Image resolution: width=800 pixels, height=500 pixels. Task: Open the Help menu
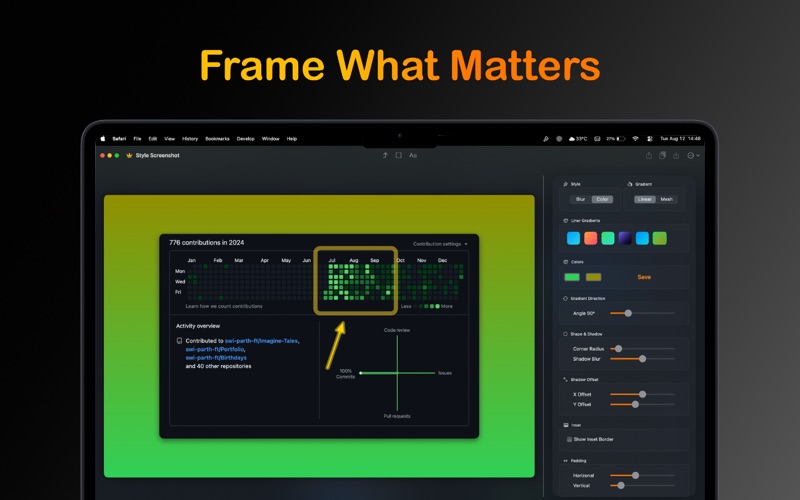click(x=292, y=139)
